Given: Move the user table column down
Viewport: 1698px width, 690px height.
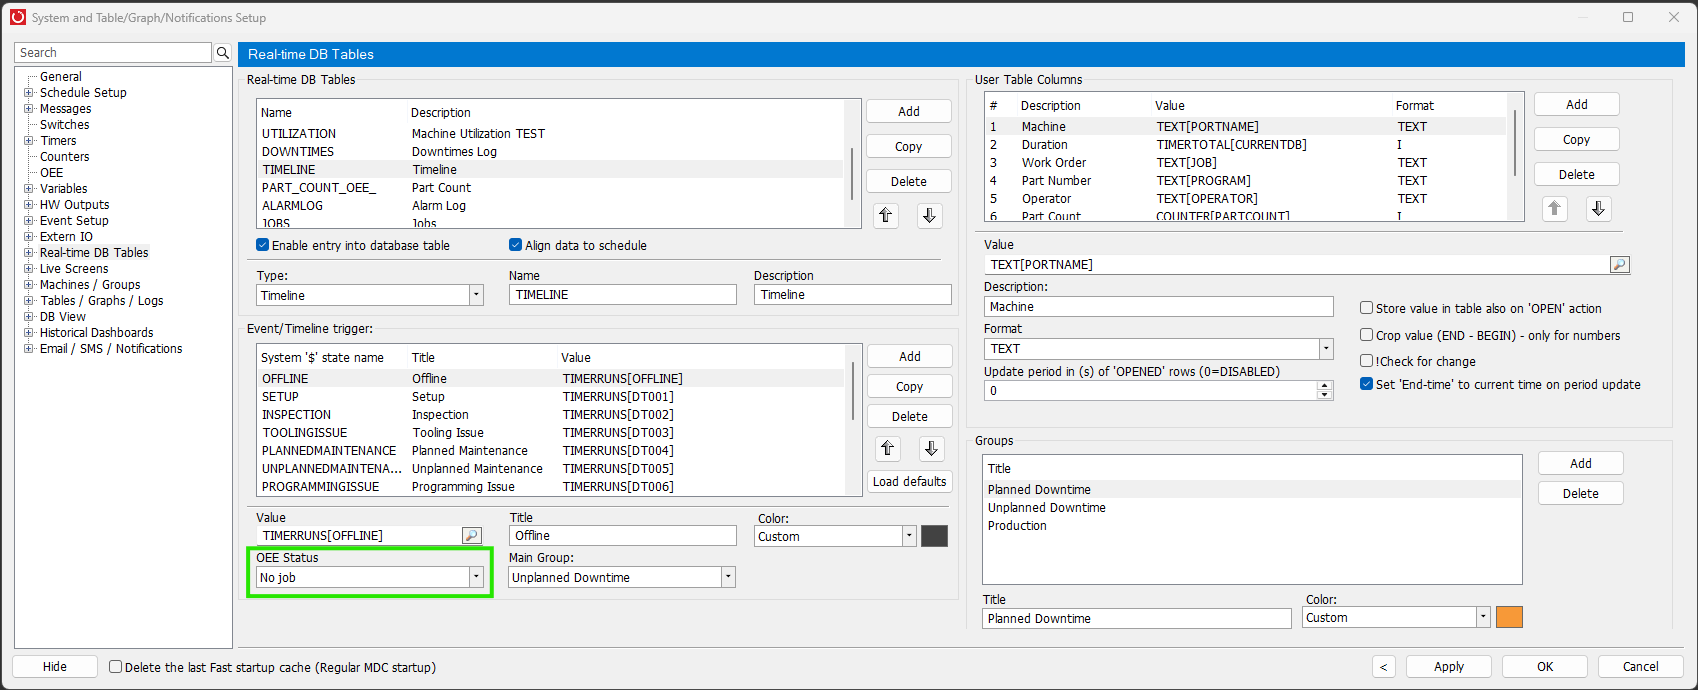Looking at the screenshot, I should pos(1598,209).
